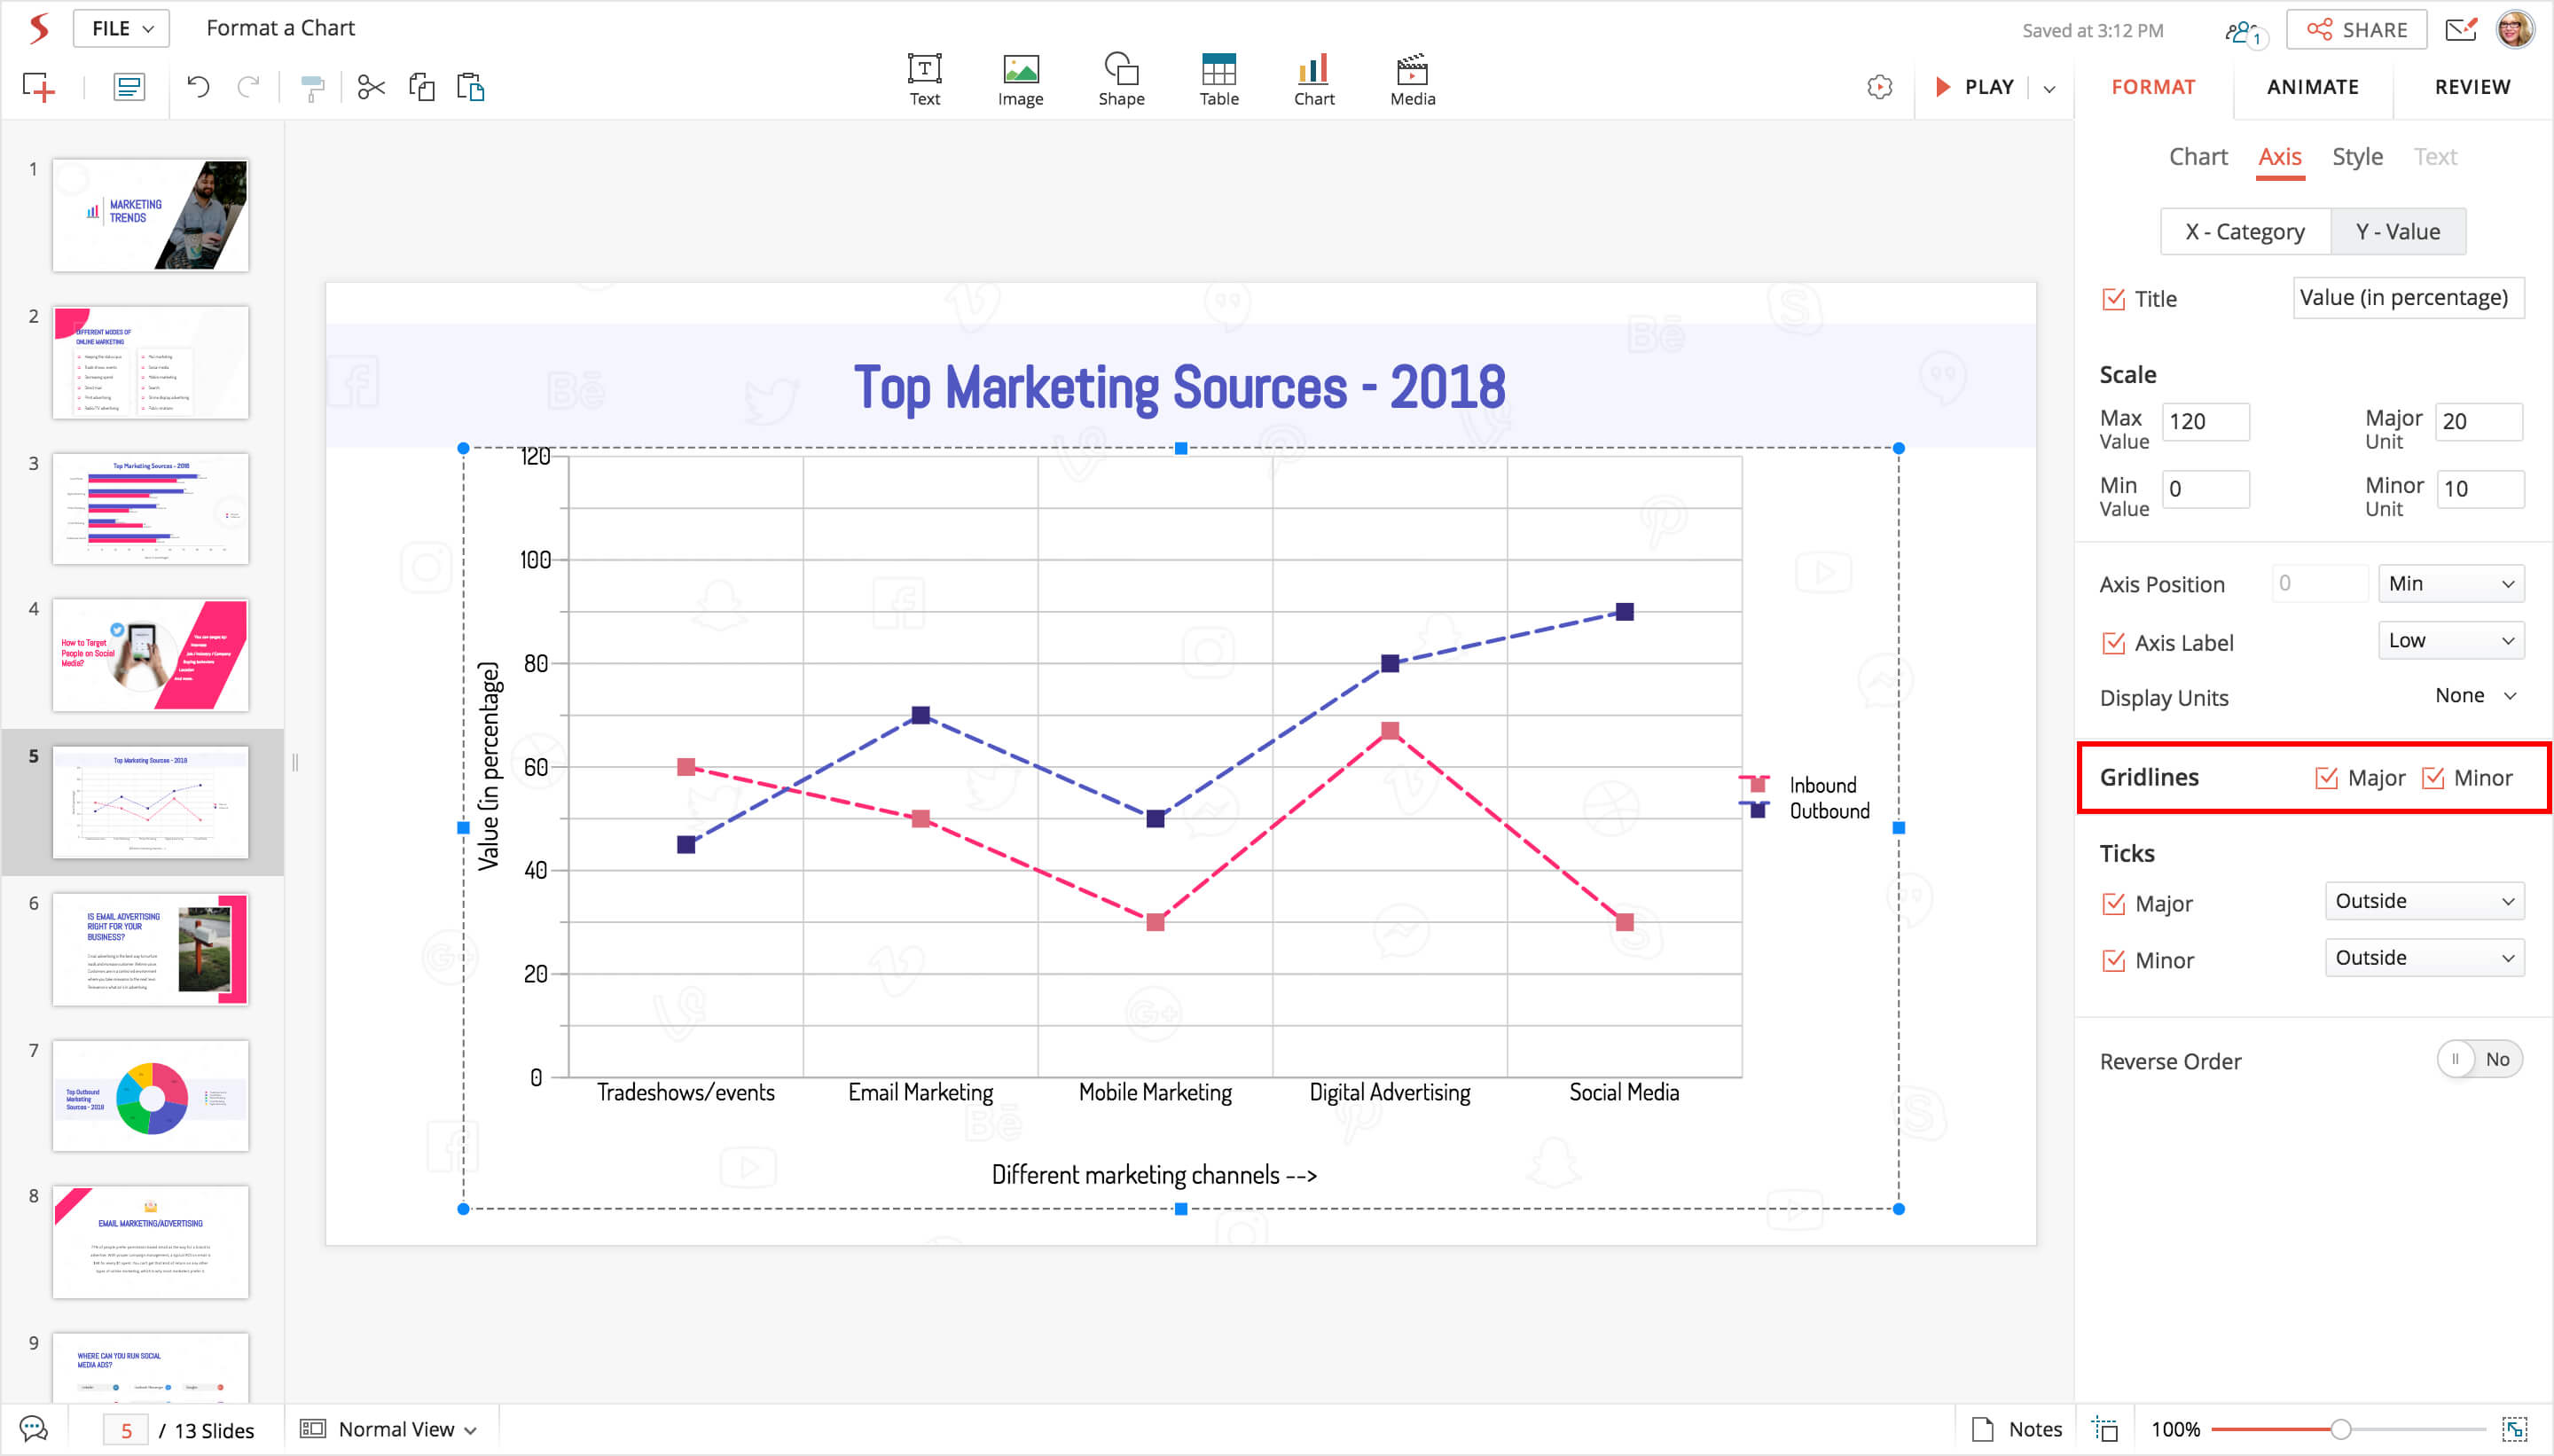2554x1456 pixels.
Task: Click the SHARE button
Action: coord(2356,30)
